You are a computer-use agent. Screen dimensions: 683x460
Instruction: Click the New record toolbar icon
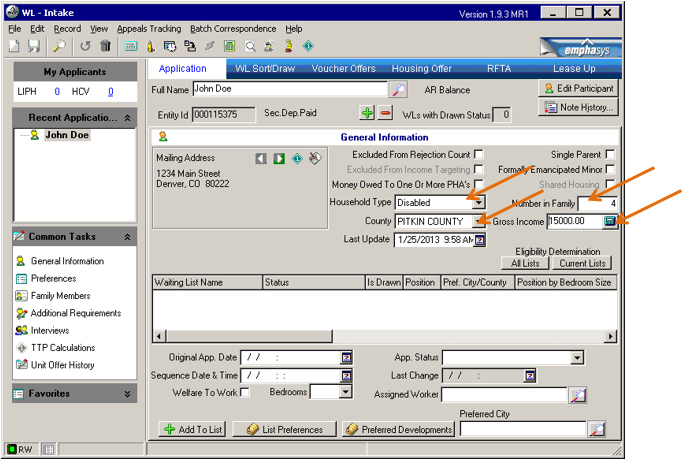pos(14,46)
